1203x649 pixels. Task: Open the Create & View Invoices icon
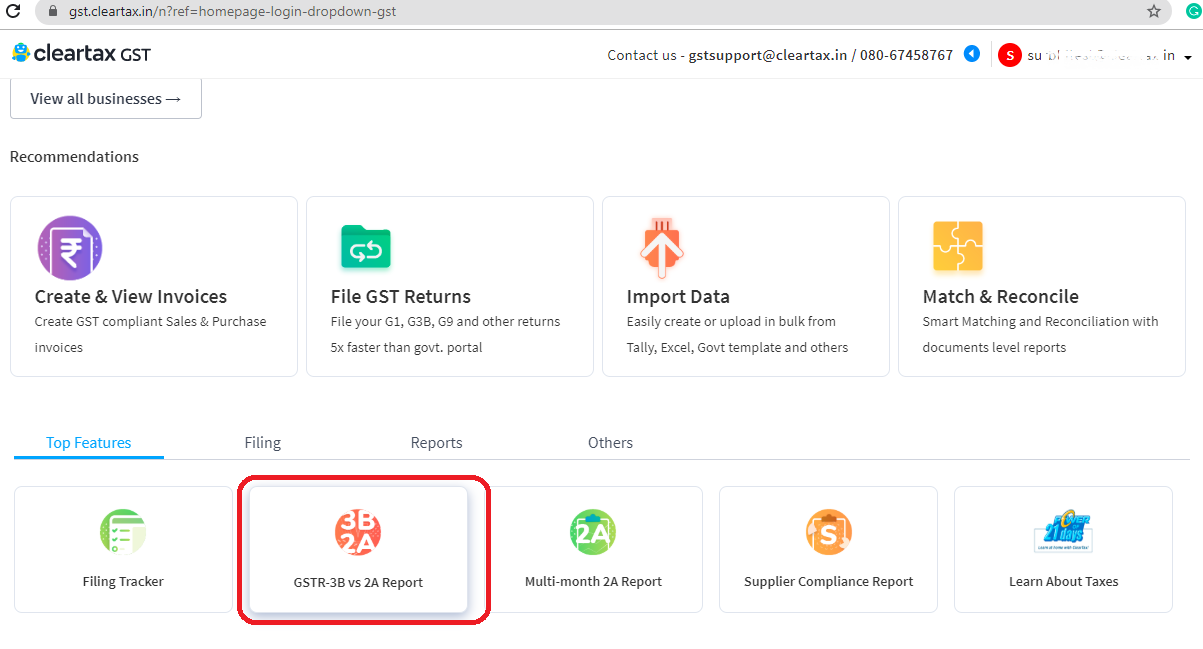click(x=70, y=248)
